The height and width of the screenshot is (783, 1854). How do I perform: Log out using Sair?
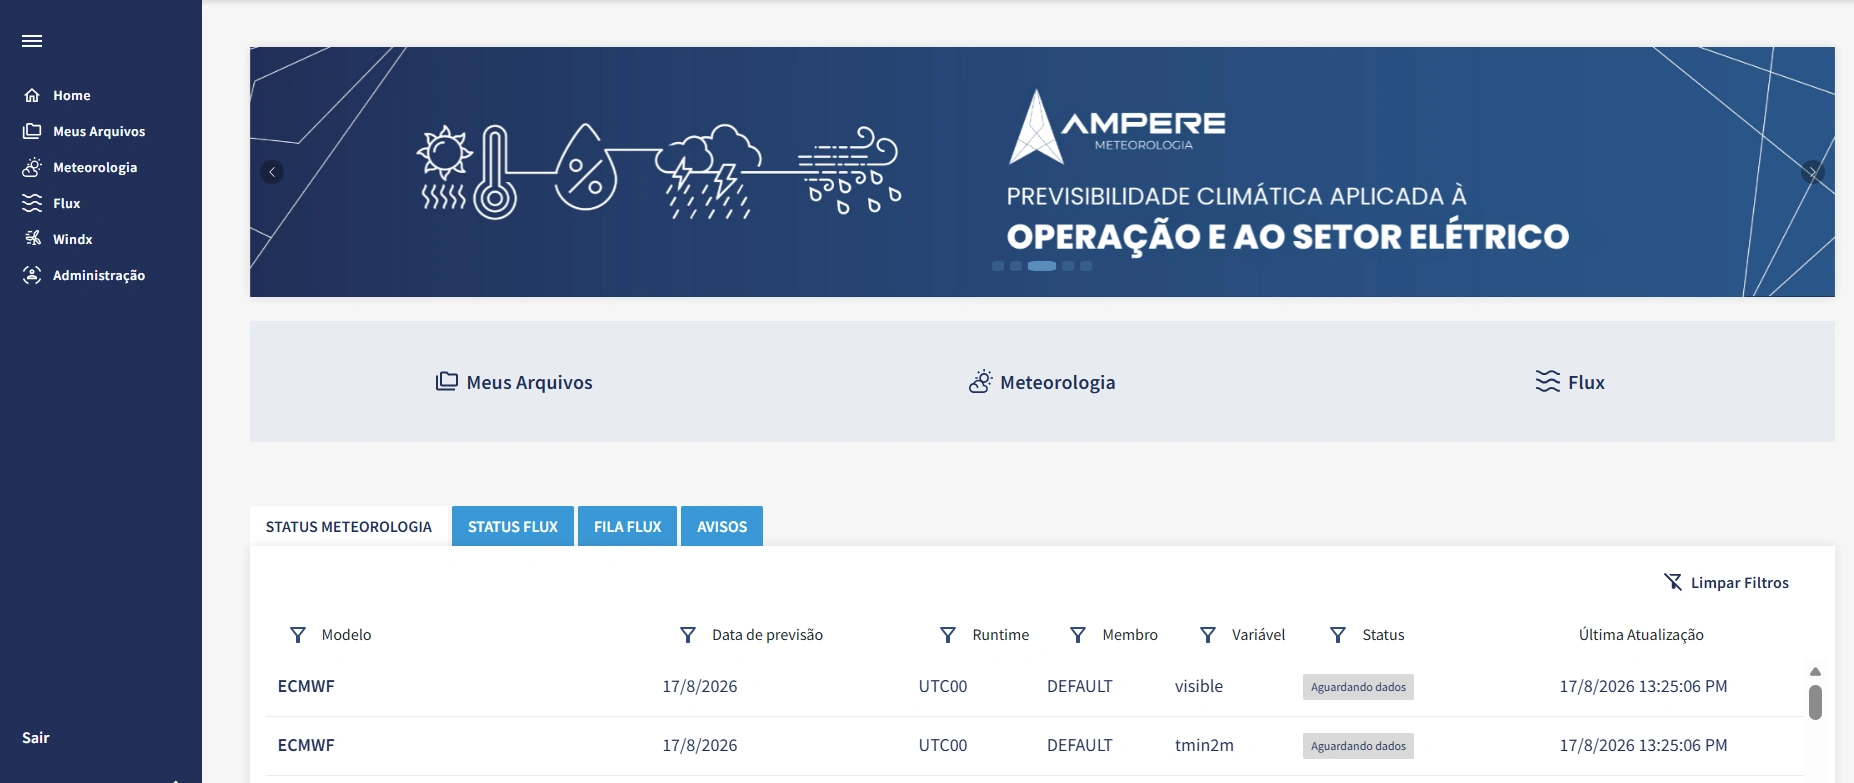pyautogui.click(x=36, y=738)
